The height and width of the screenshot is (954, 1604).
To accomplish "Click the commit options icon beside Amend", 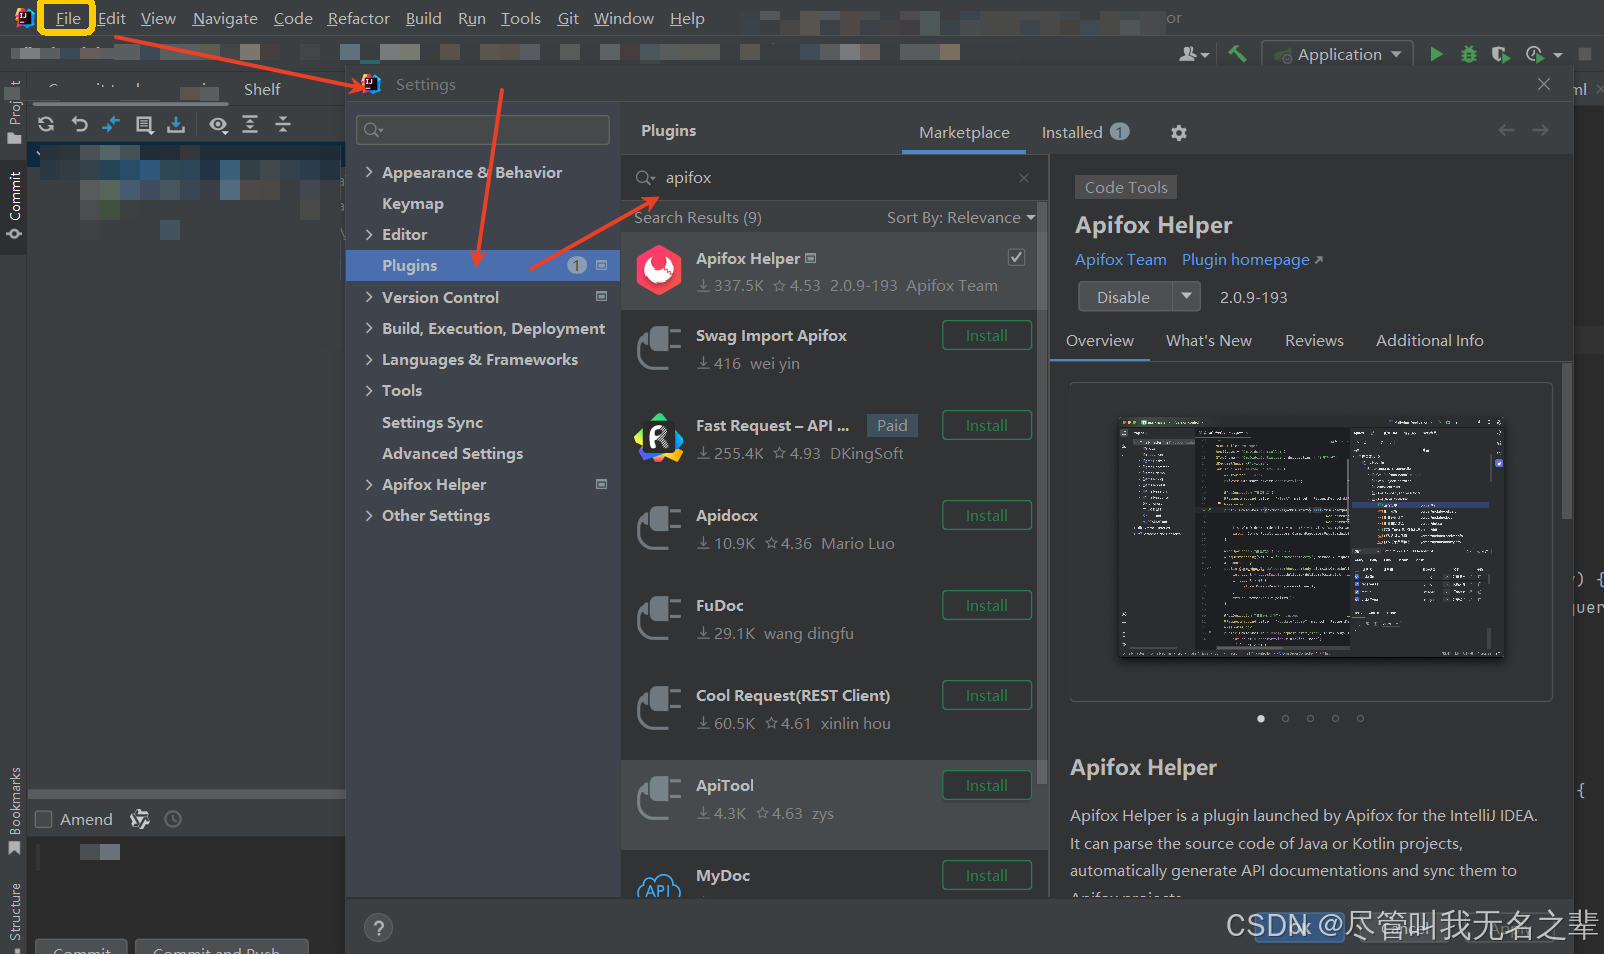I will [x=140, y=819].
